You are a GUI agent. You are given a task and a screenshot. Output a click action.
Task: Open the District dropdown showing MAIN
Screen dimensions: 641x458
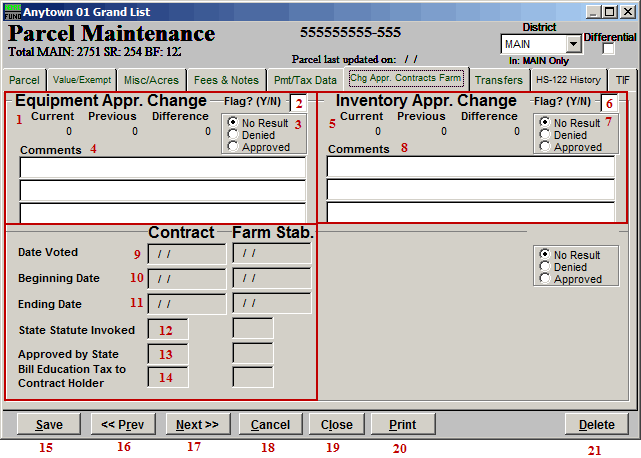click(x=573, y=44)
